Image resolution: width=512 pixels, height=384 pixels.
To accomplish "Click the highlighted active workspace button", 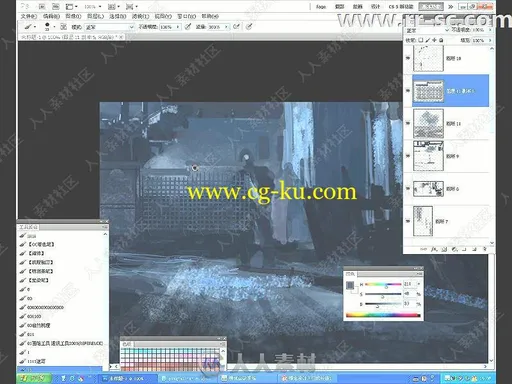I will coord(431,6).
